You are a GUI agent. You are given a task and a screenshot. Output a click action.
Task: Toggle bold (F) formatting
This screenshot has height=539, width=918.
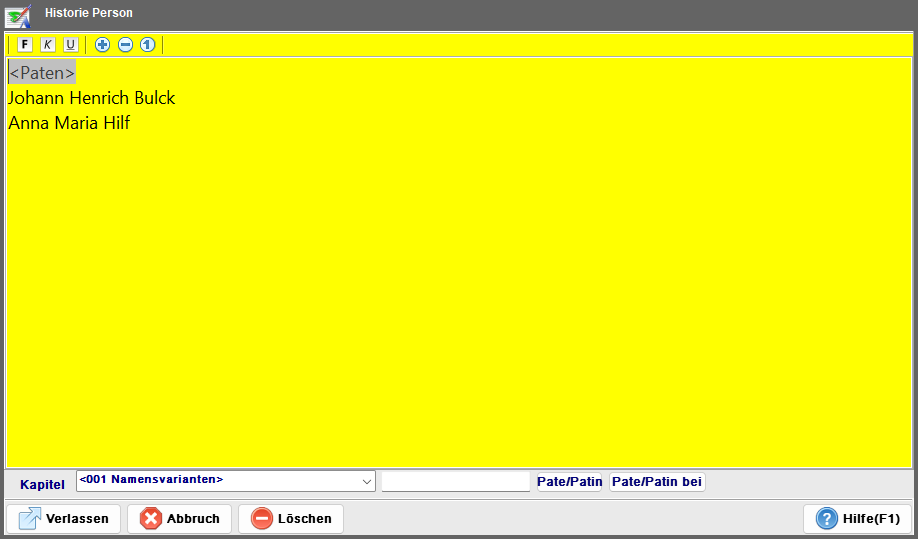coord(25,45)
